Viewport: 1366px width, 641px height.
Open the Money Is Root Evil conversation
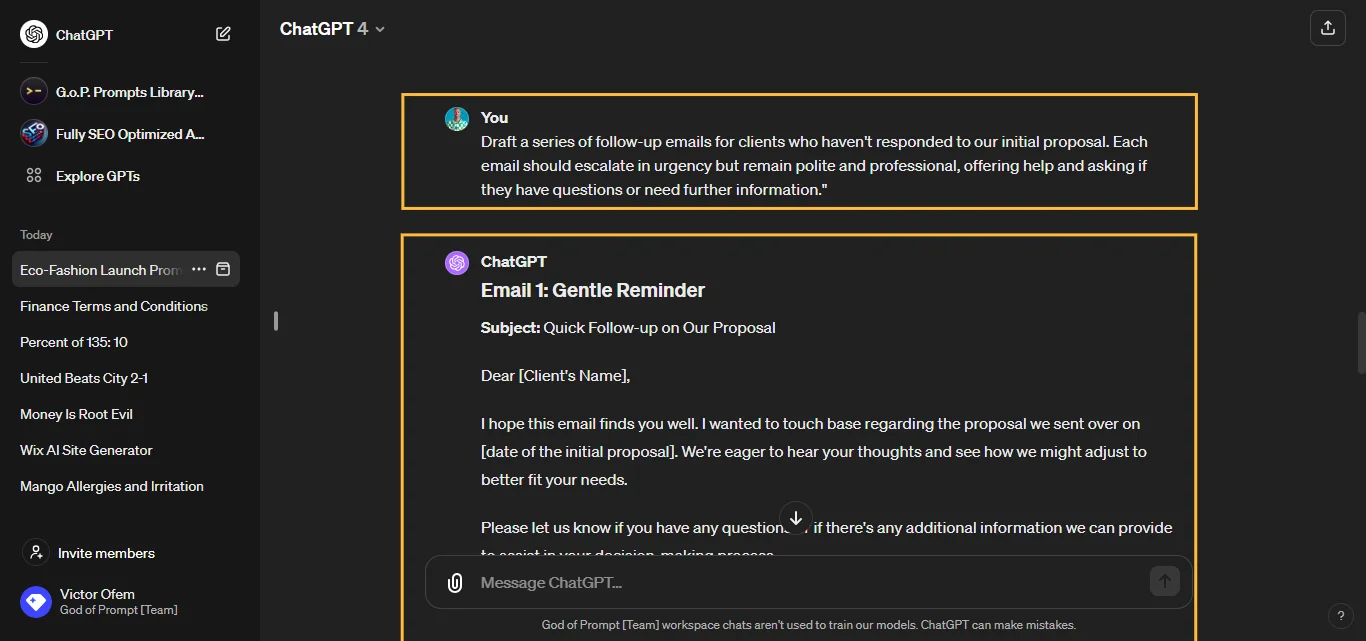[x=74, y=414]
